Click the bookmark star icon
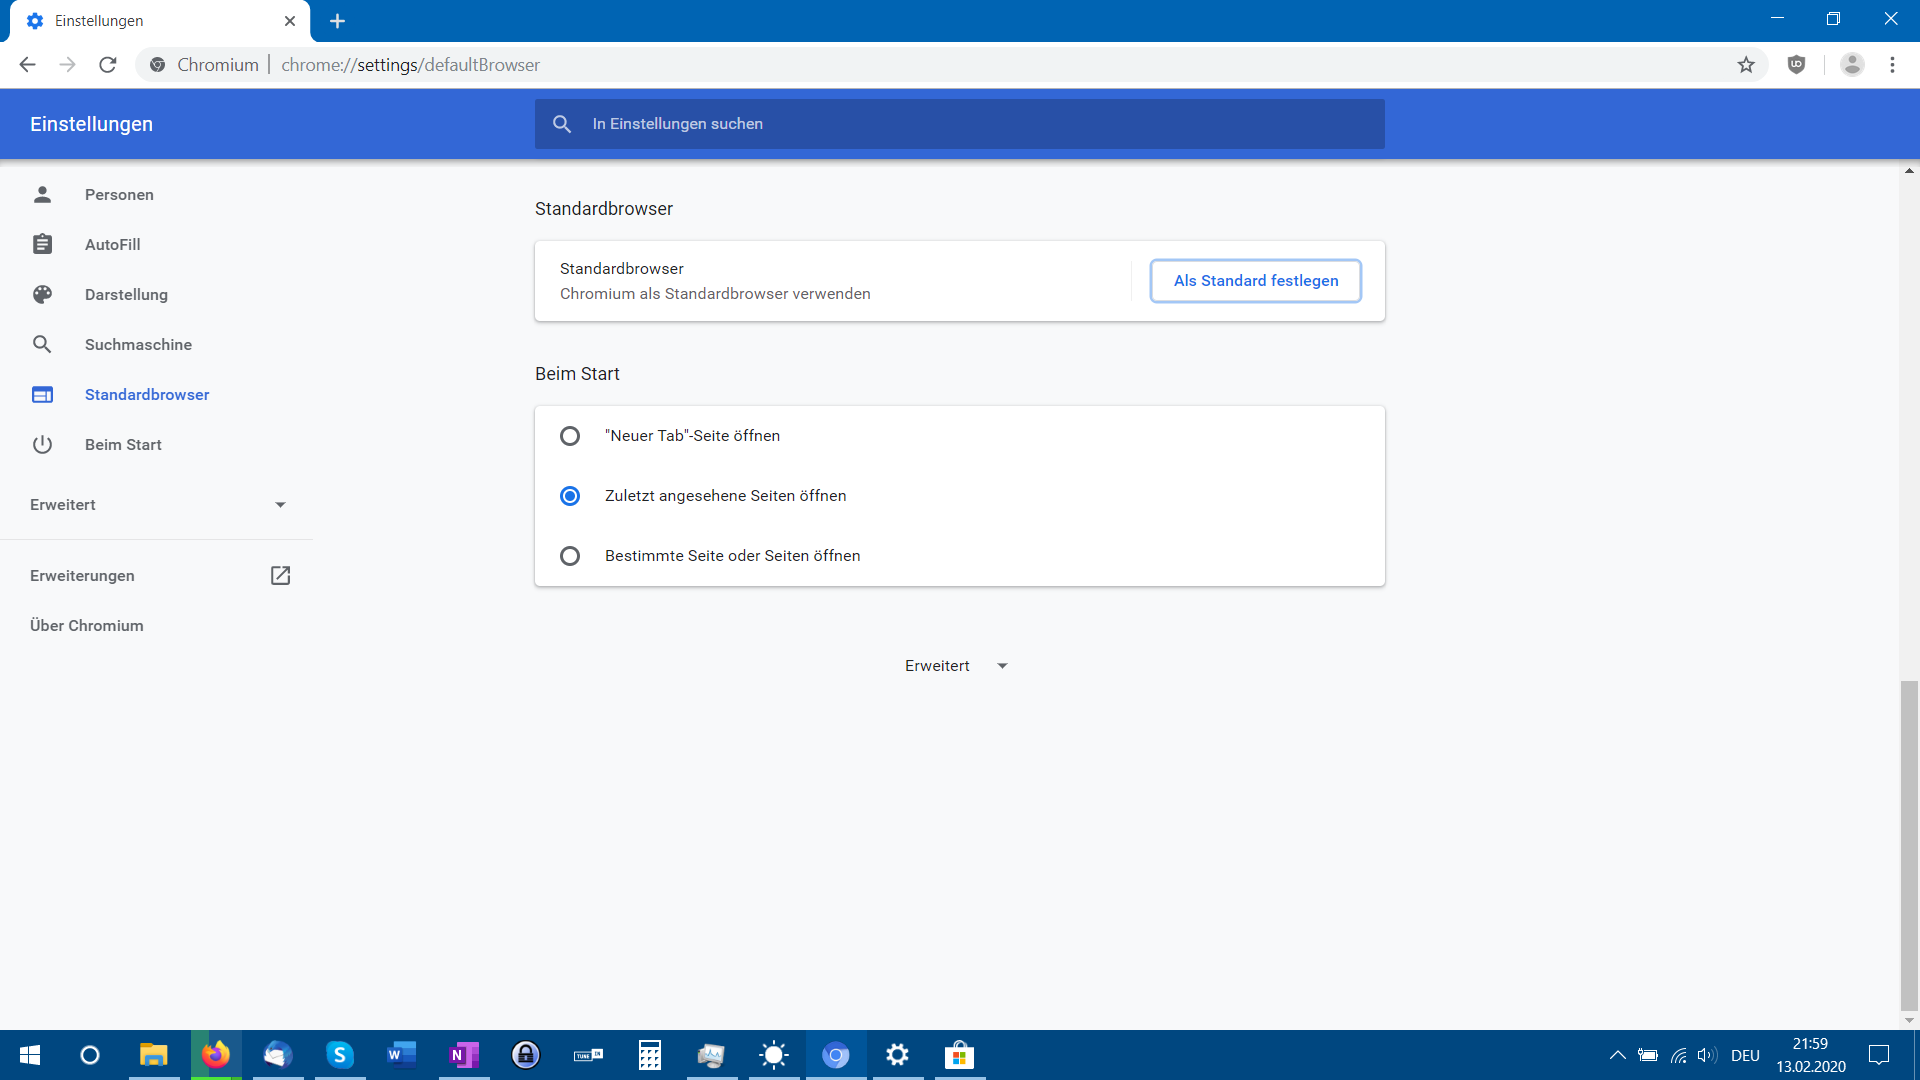The height and width of the screenshot is (1080, 1920). 1746,65
